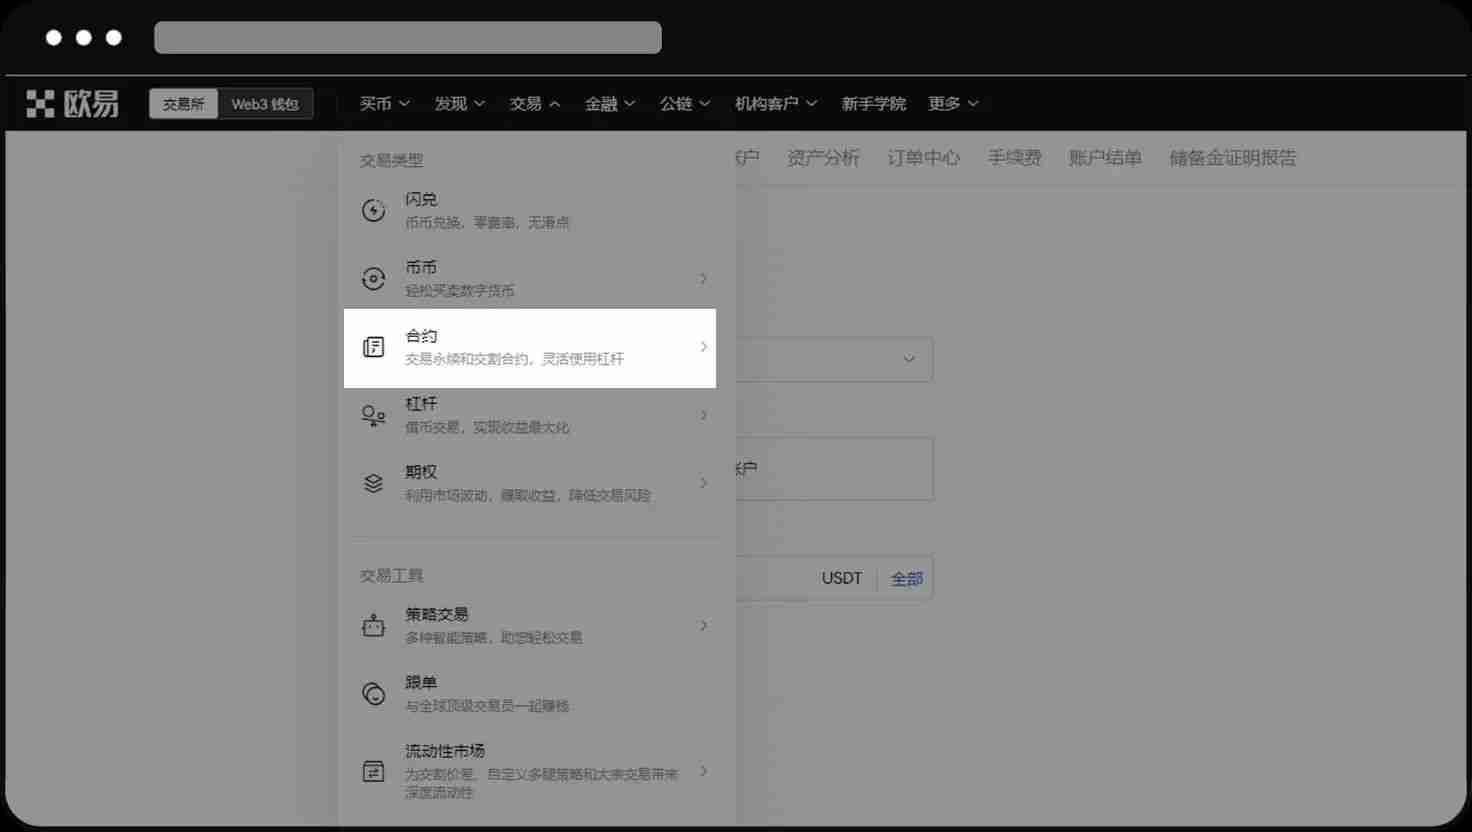Click the 跟单 copy trading icon
Image resolution: width=1472 pixels, height=832 pixels.
click(373, 693)
